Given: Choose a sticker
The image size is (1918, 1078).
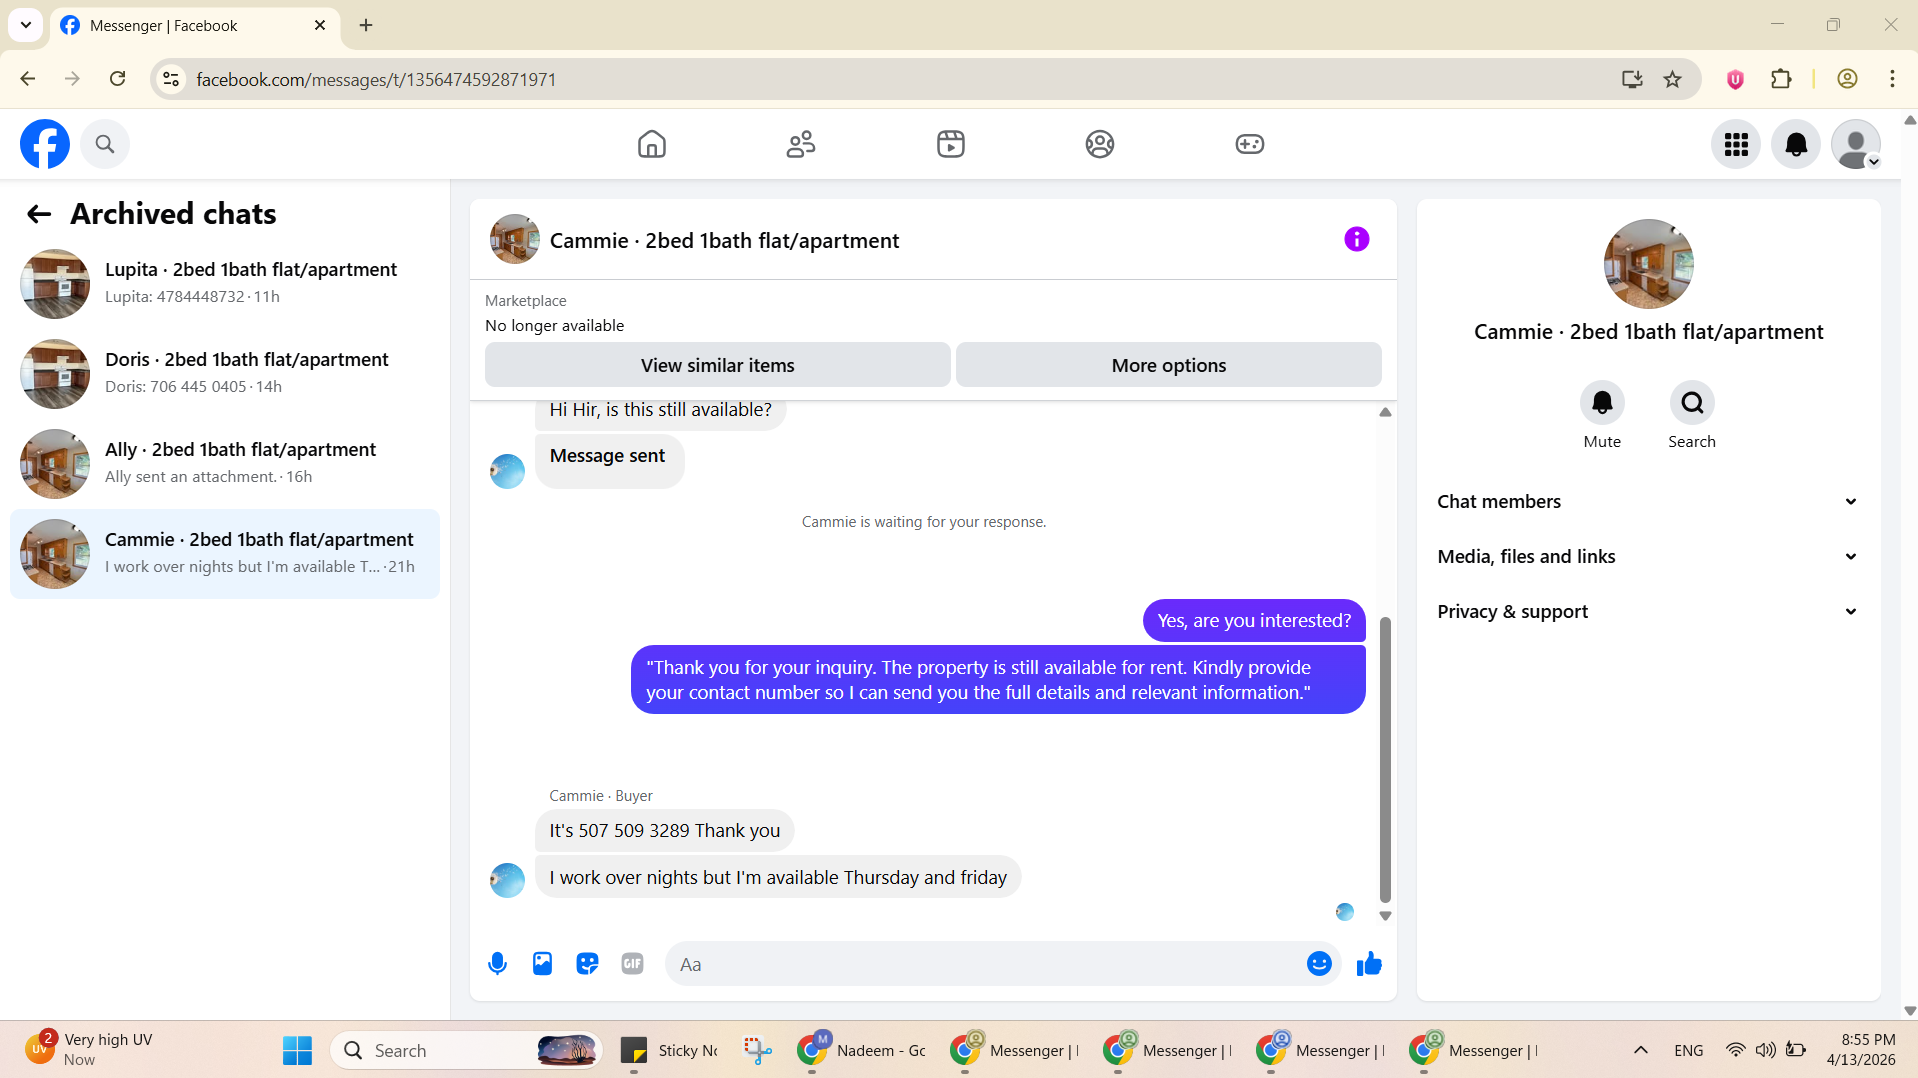Looking at the screenshot, I should [x=587, y=964].
